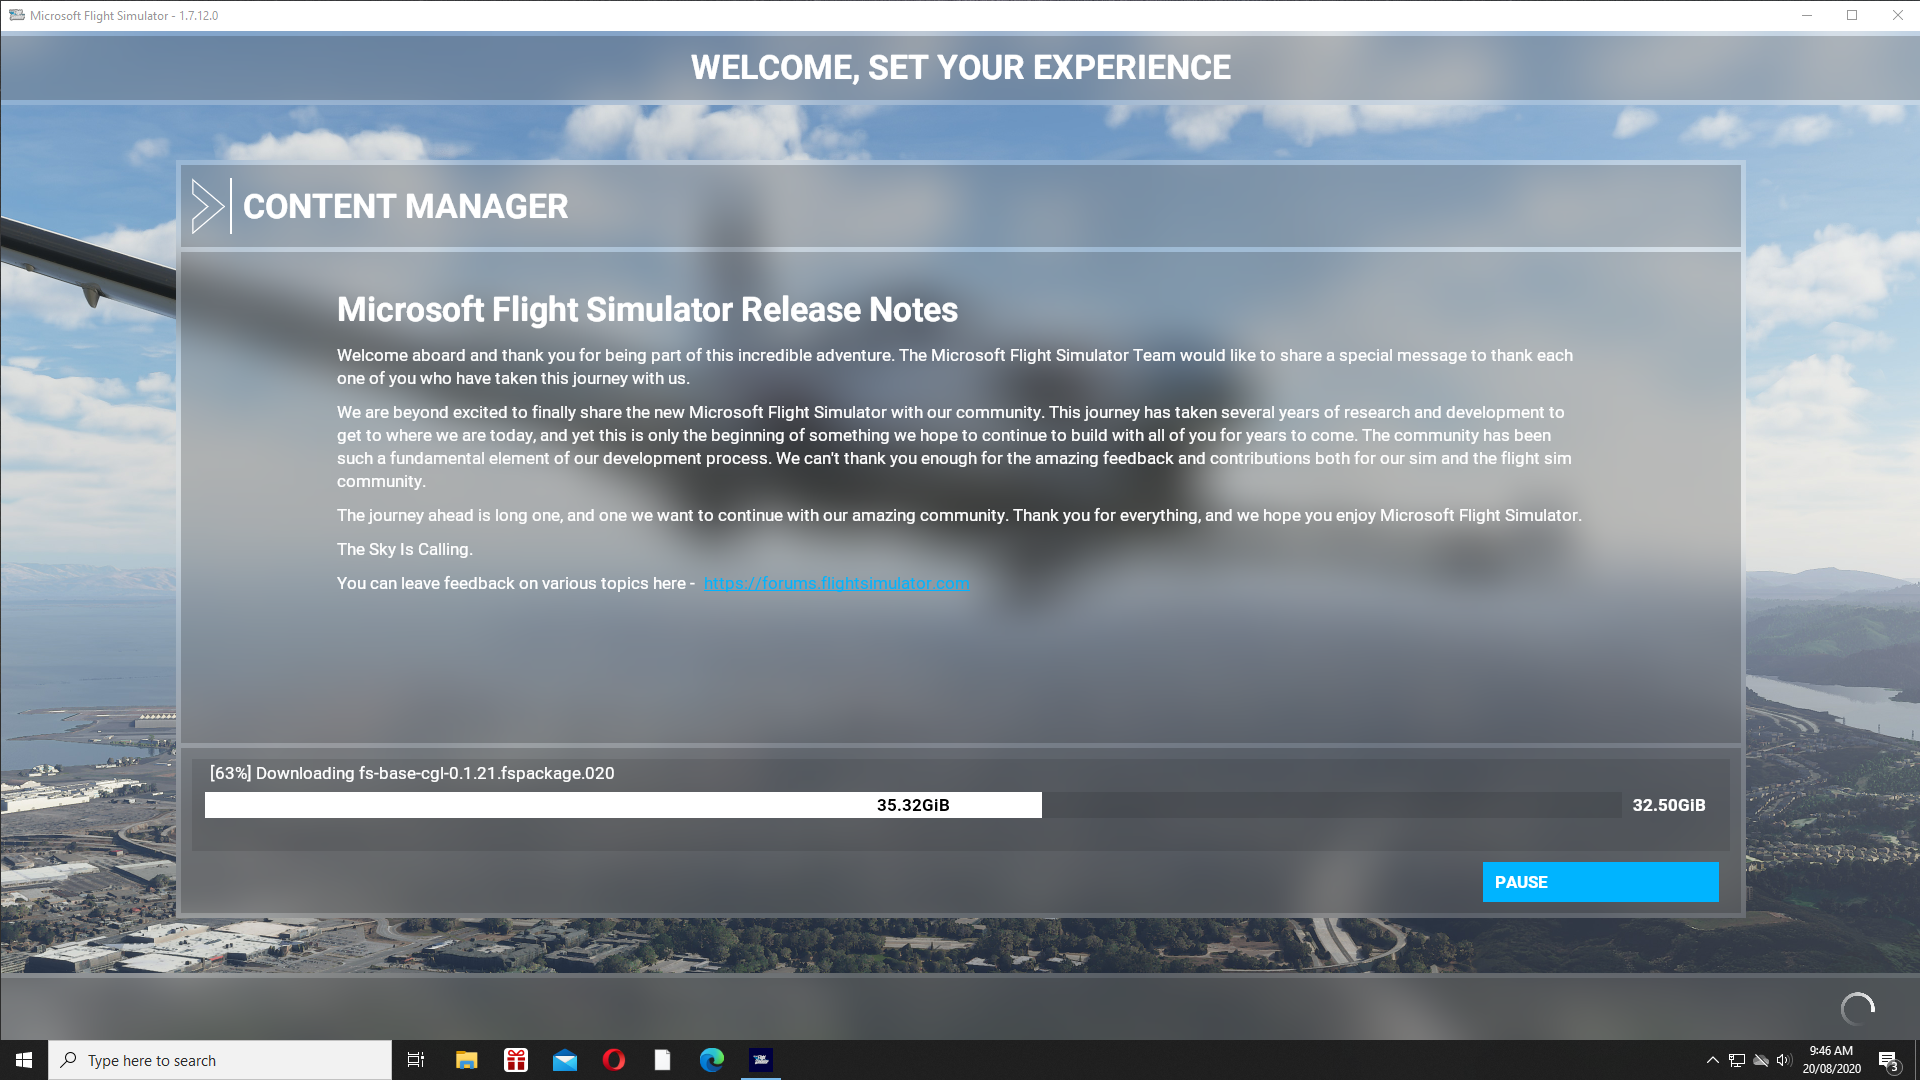Viewport: 1920px width, 1080px height.
Task: Open the blank document app on the taskbar
Action: click(x=662, y=1060)
